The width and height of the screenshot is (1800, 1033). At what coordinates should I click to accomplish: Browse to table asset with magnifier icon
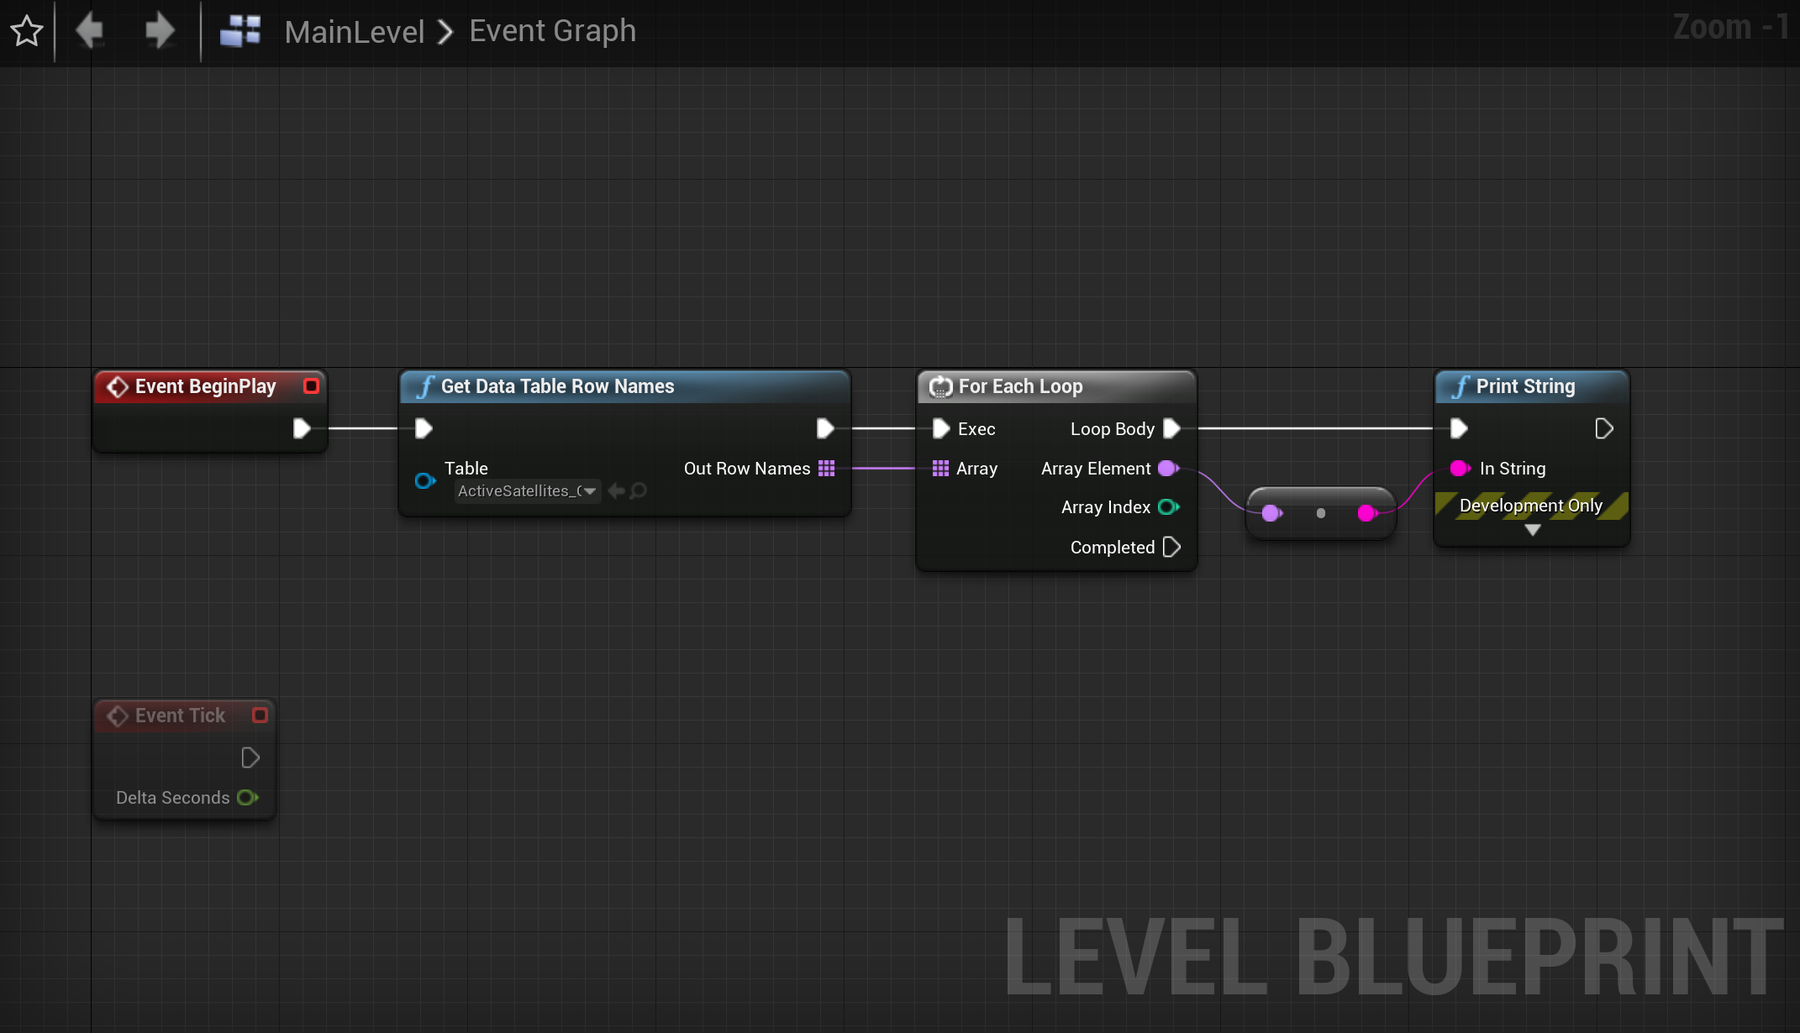tap(638, 491)
